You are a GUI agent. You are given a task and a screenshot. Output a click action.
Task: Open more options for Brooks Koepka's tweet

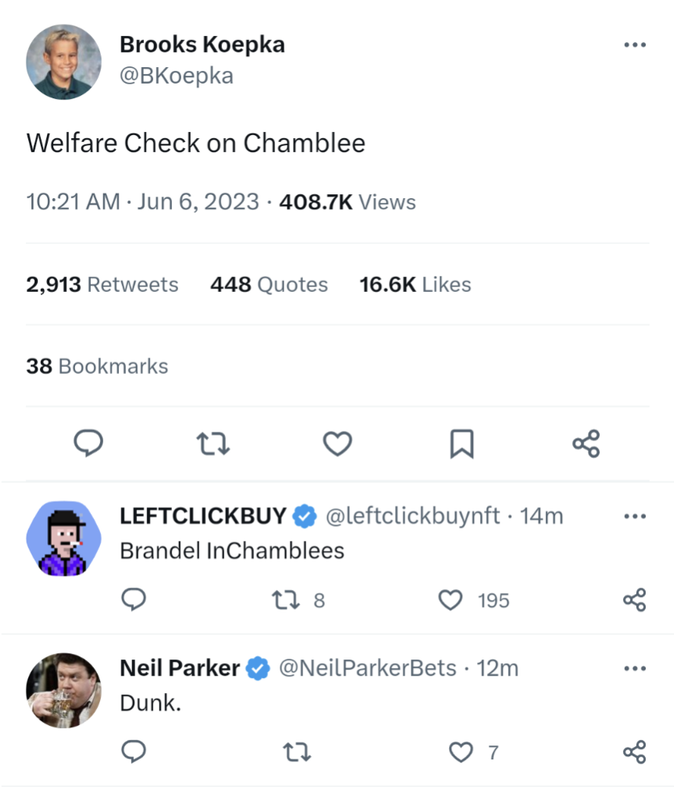click(634, 45)
